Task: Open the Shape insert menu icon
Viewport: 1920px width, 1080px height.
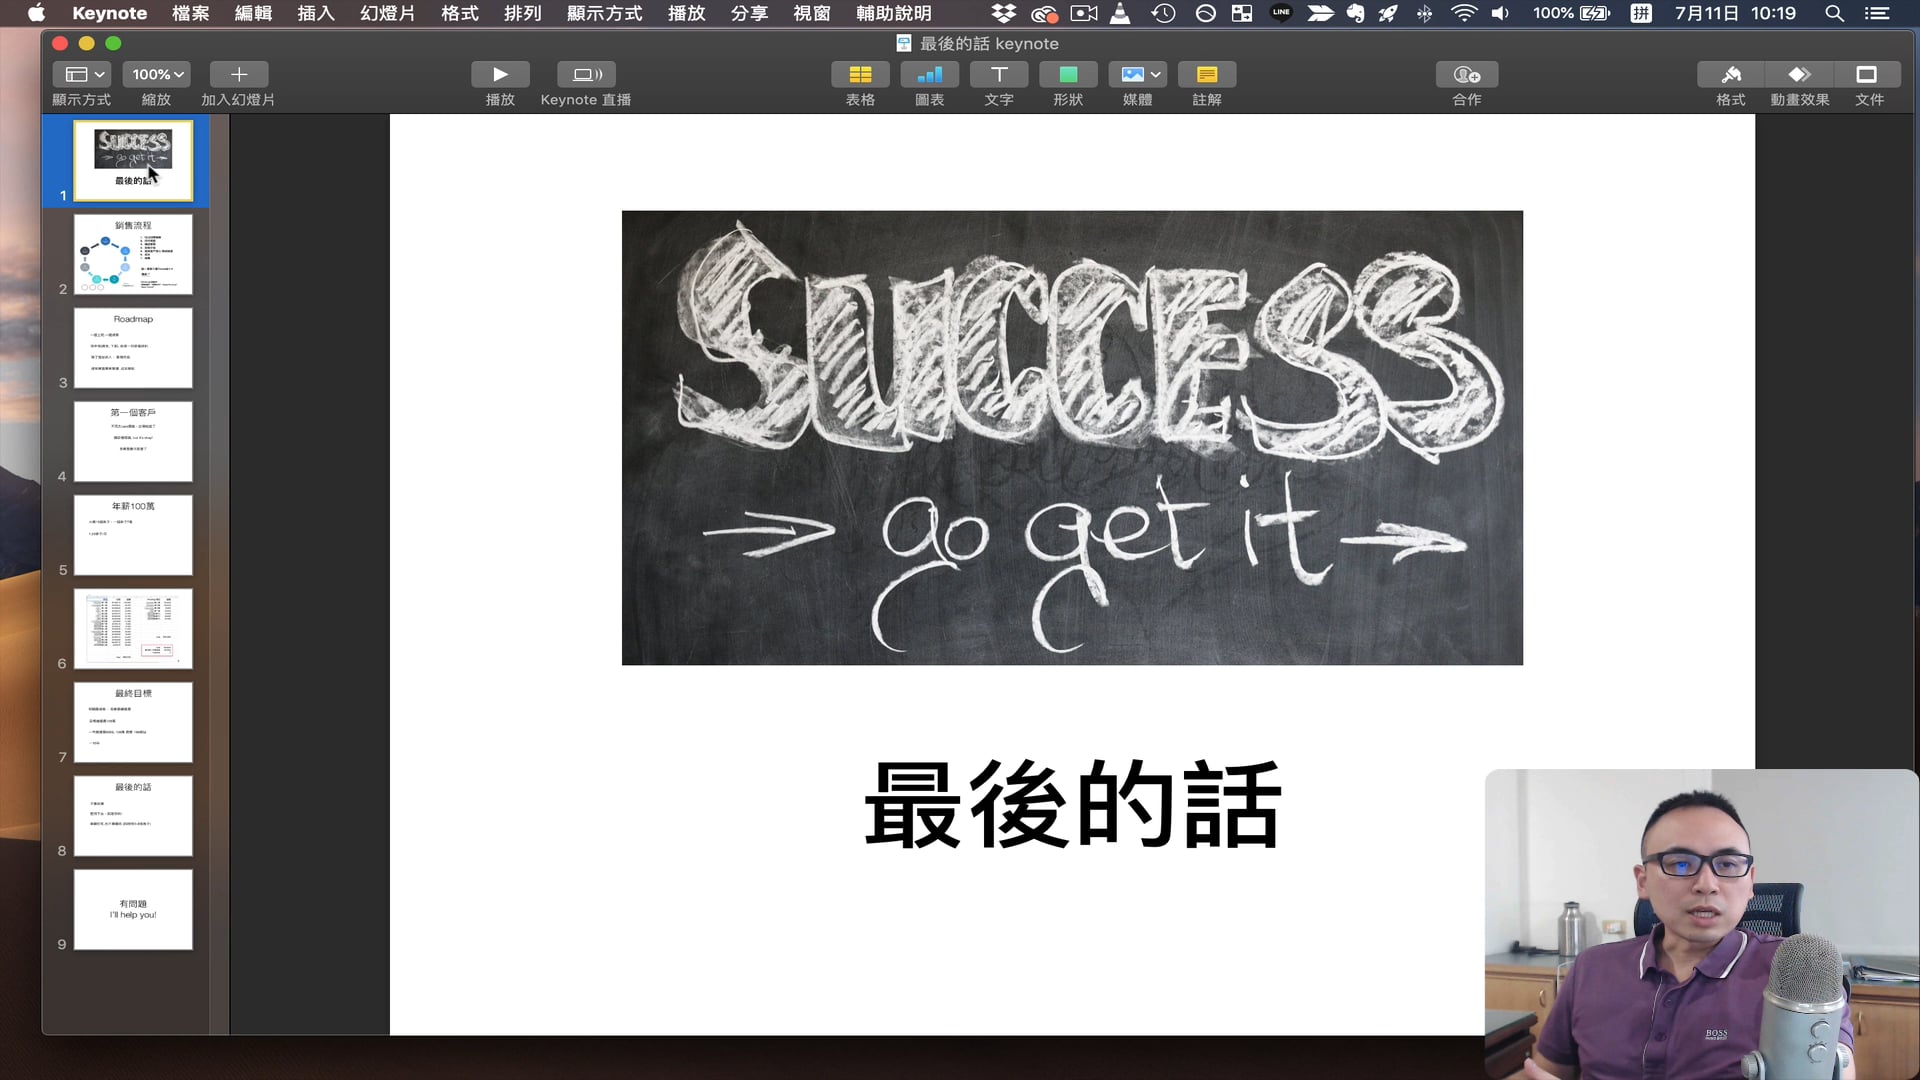Action: [x=1068, y=75]
